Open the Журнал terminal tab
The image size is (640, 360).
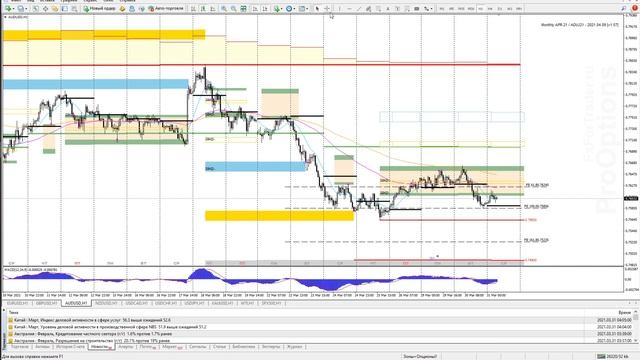click(295, 347)
